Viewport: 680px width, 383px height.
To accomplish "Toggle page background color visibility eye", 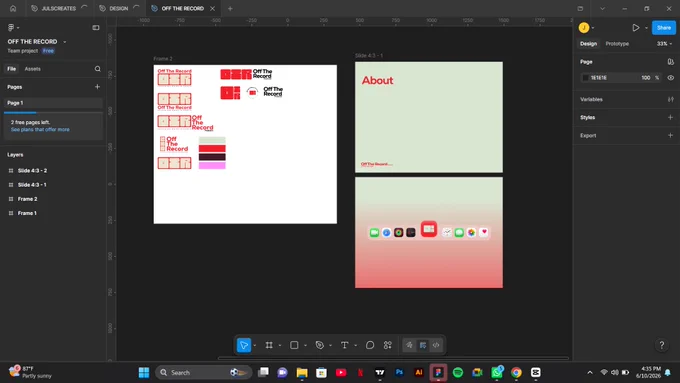I will tap(670, 78).
